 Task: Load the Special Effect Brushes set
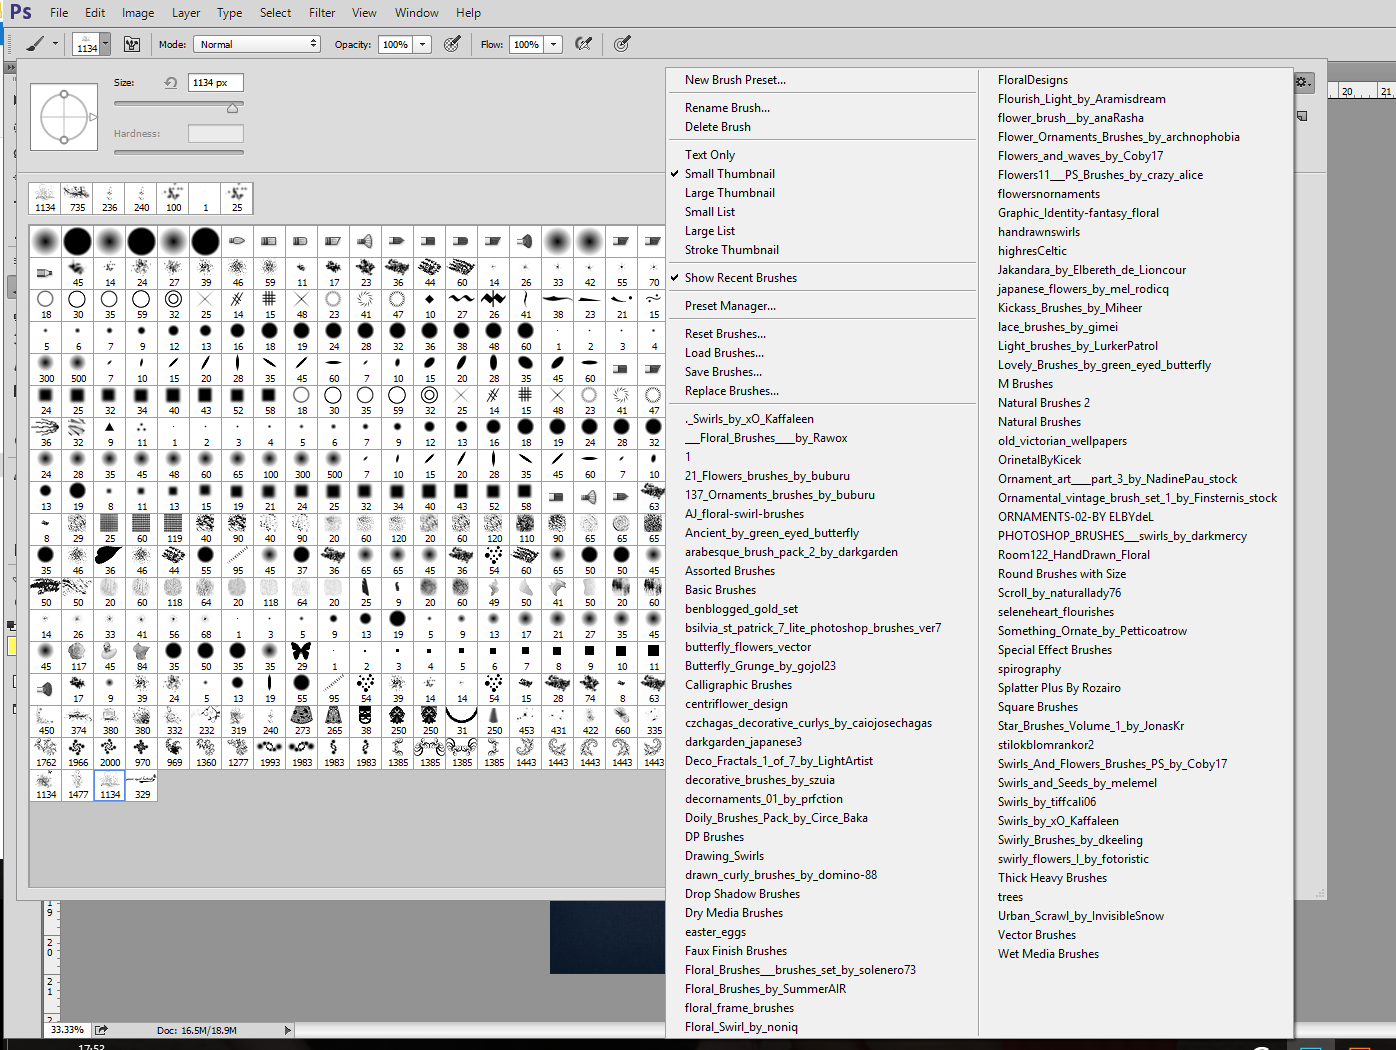coord(1054,650)
